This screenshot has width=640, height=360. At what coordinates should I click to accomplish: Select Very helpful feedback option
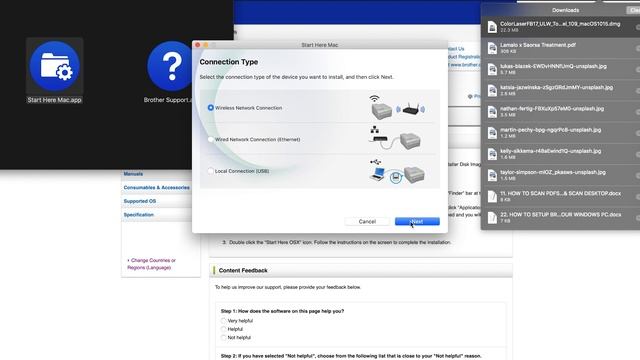(x=223, y=321)
